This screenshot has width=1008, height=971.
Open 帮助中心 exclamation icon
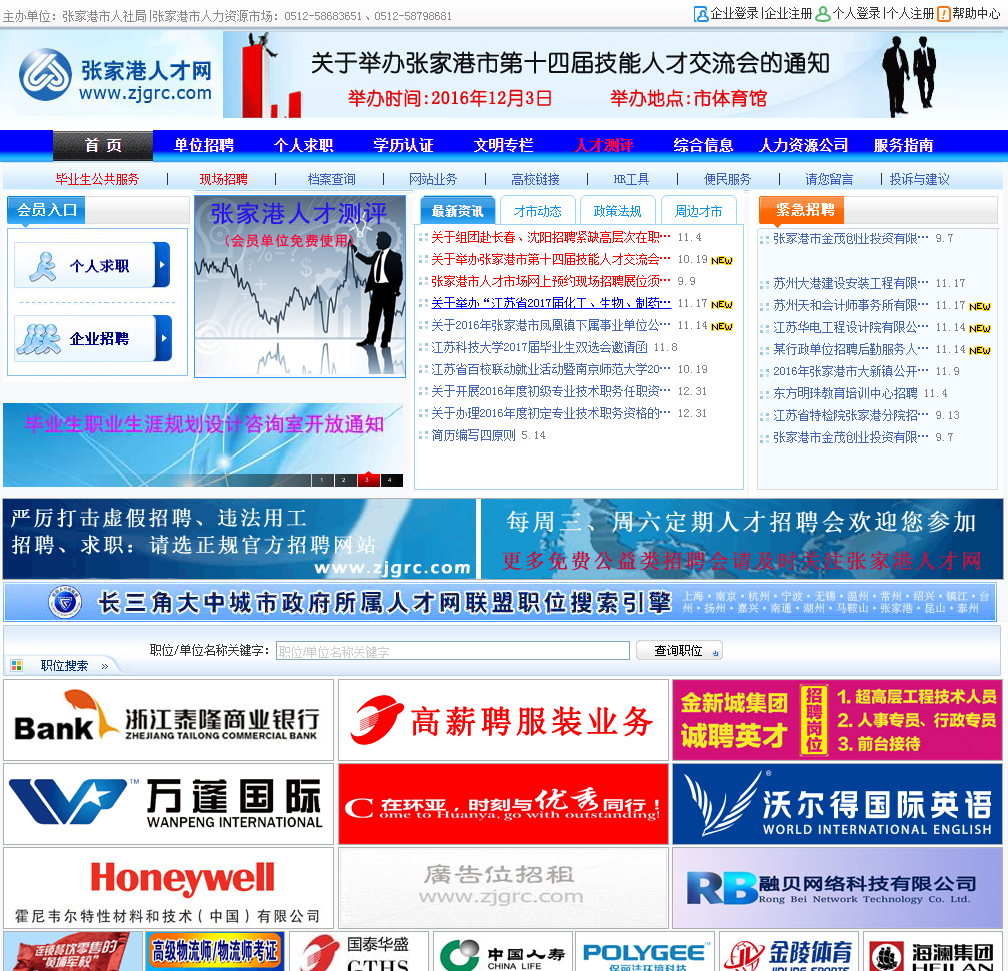point(943,14)
